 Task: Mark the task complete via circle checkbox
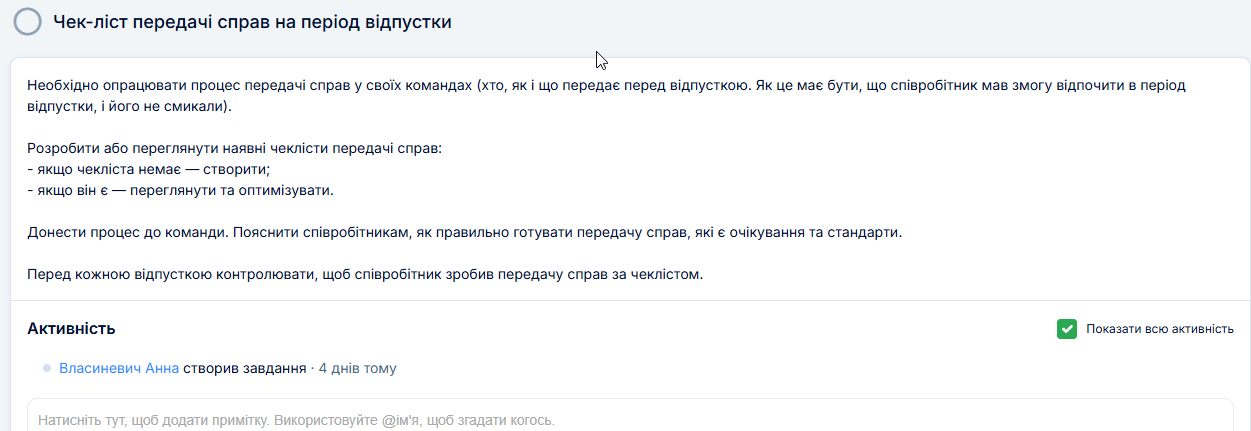(x=28, y=22)
